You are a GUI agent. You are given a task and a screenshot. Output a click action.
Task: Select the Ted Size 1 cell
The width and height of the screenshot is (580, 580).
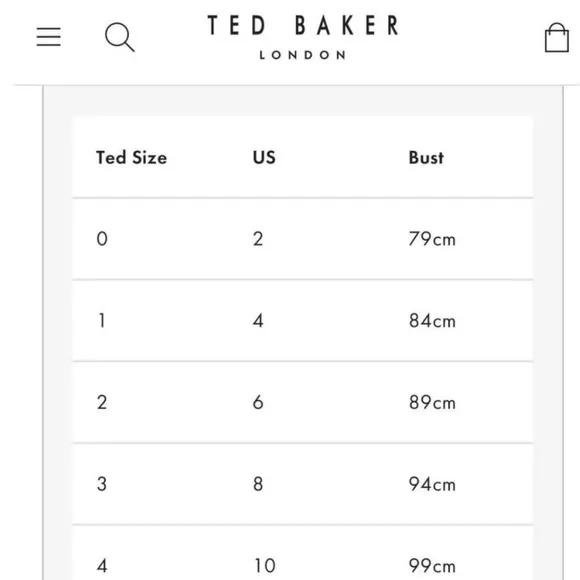pyautogui.click(x=102, y=321)
